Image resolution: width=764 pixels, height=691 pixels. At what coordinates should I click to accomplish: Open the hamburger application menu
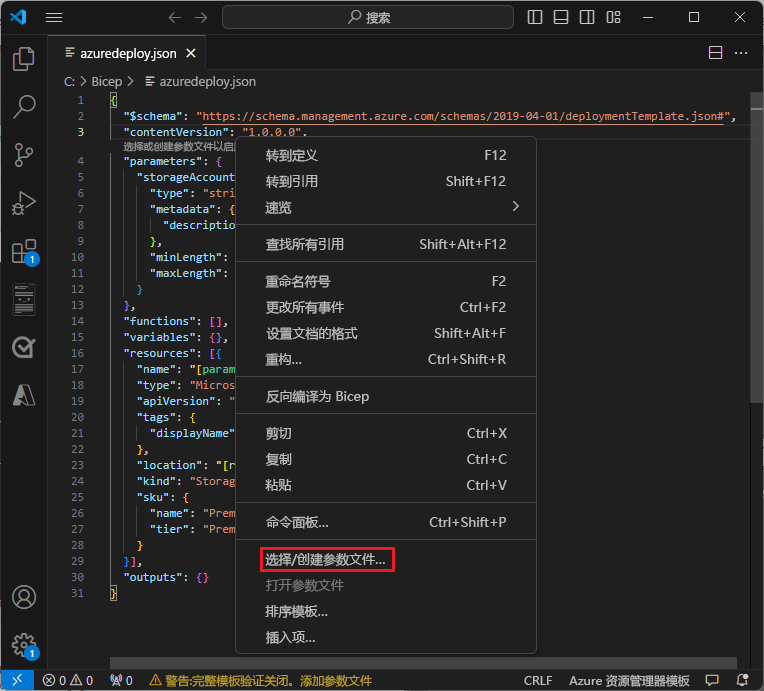pos(54,18)
